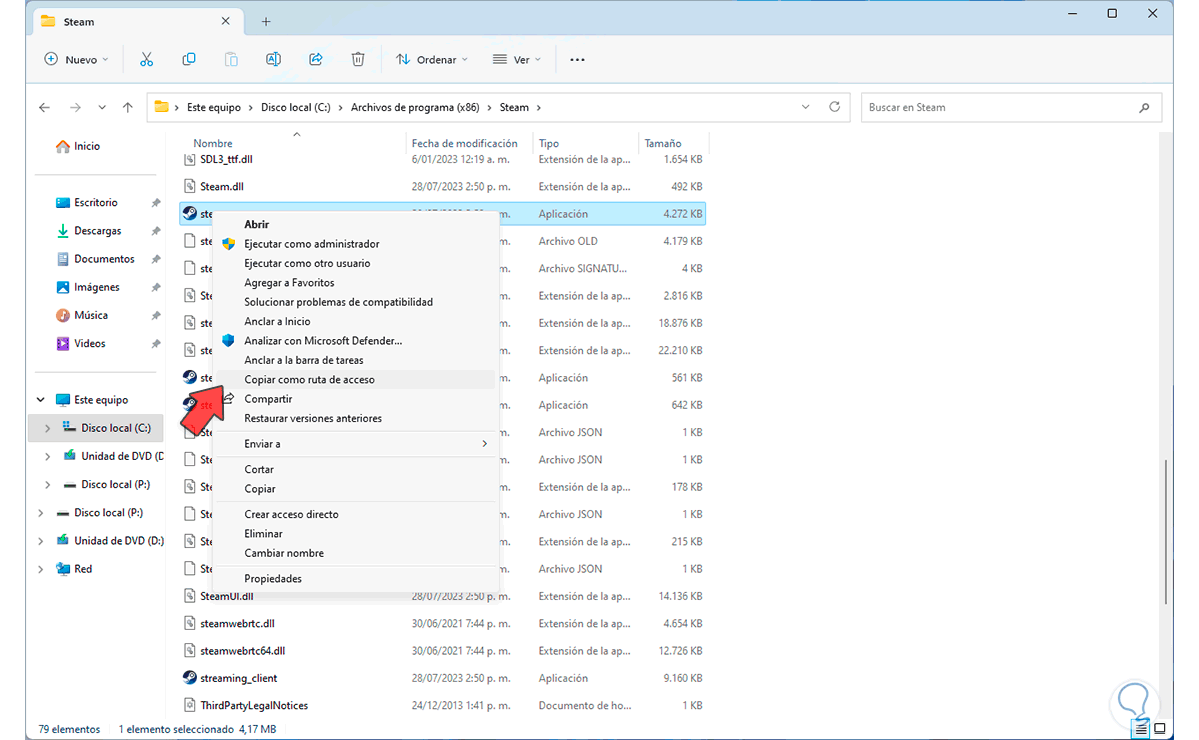Click the Cut scissors icon in toolbar
Viewport: 1199px width, 740px height.
pyautogui.click(x=146, y=60)
